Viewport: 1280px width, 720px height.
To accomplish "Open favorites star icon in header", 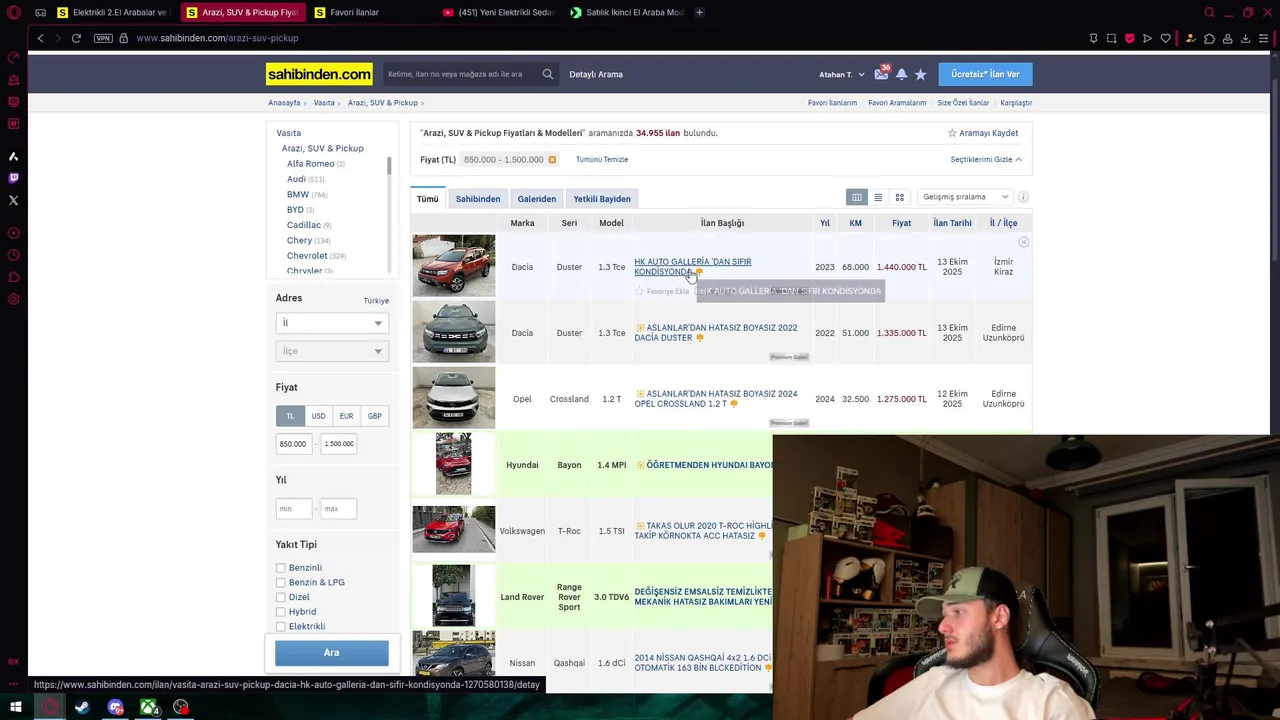I will coord(920,74).
